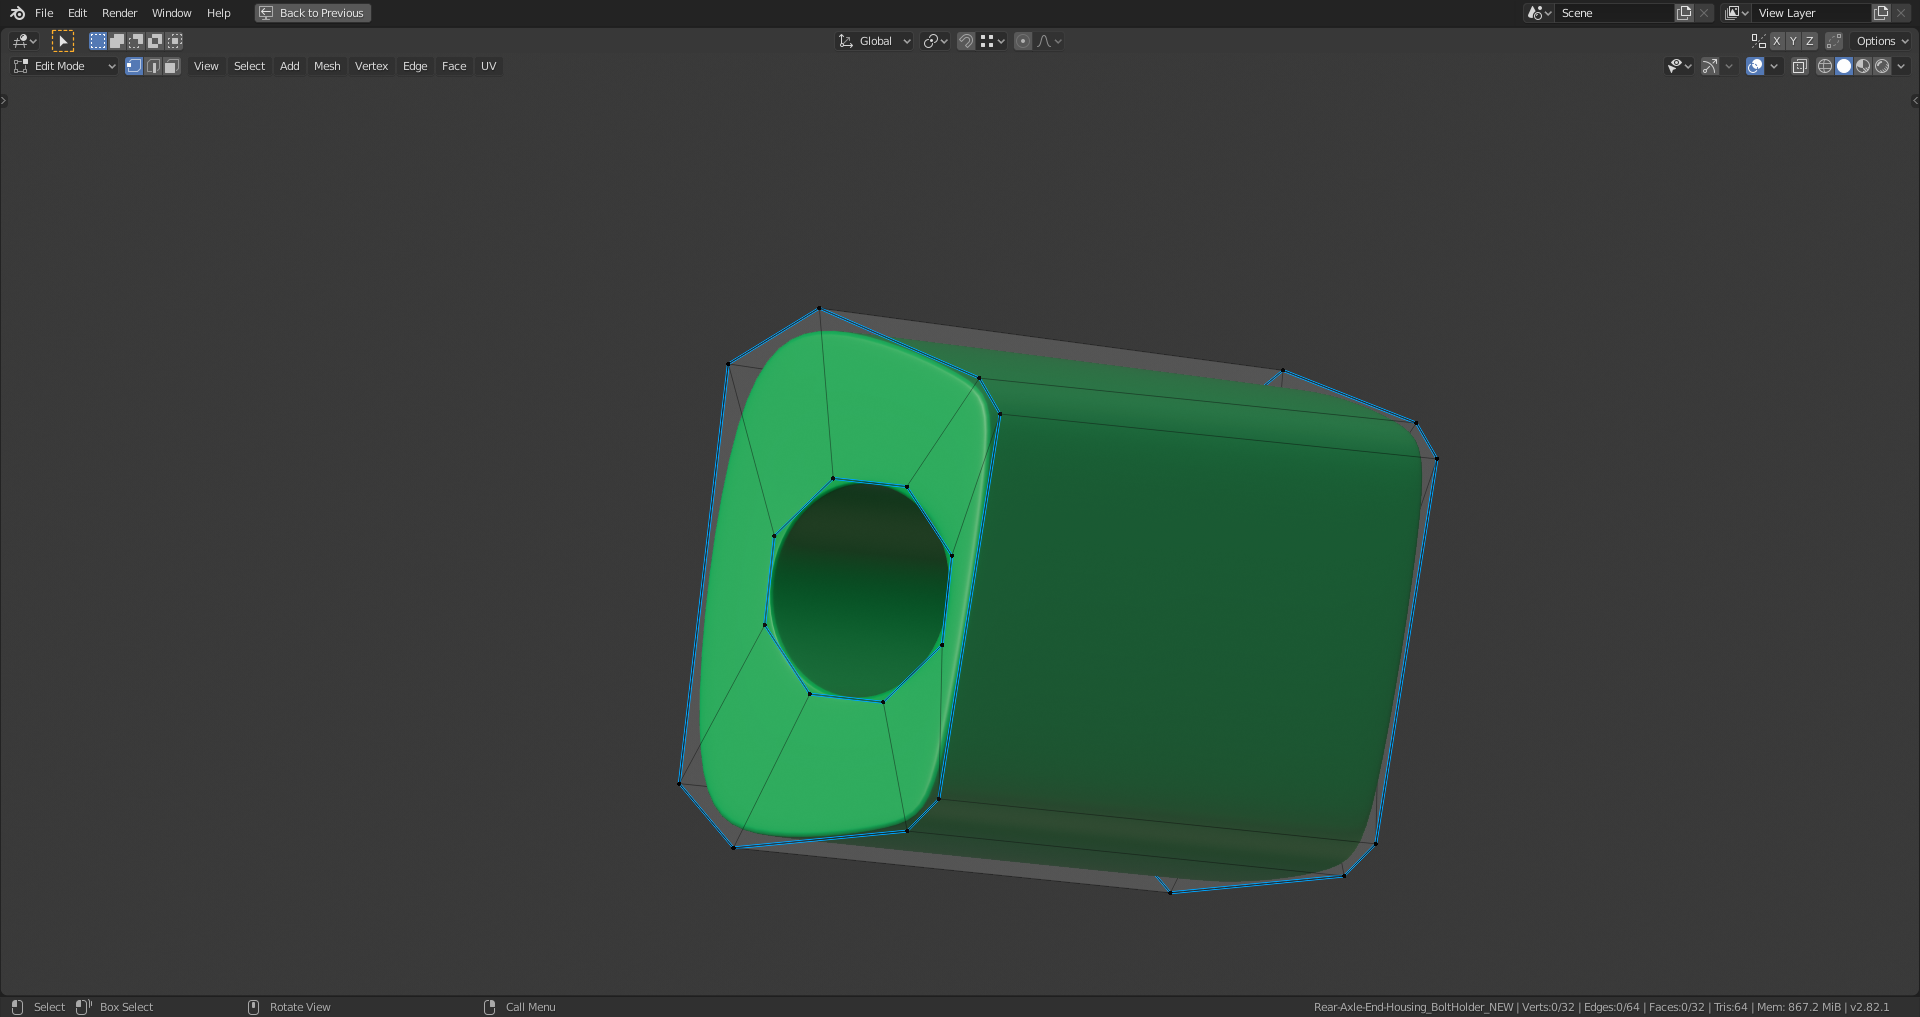Toggle proportional editing
Screen dimensions: 1920x1017
point(1023,41)
